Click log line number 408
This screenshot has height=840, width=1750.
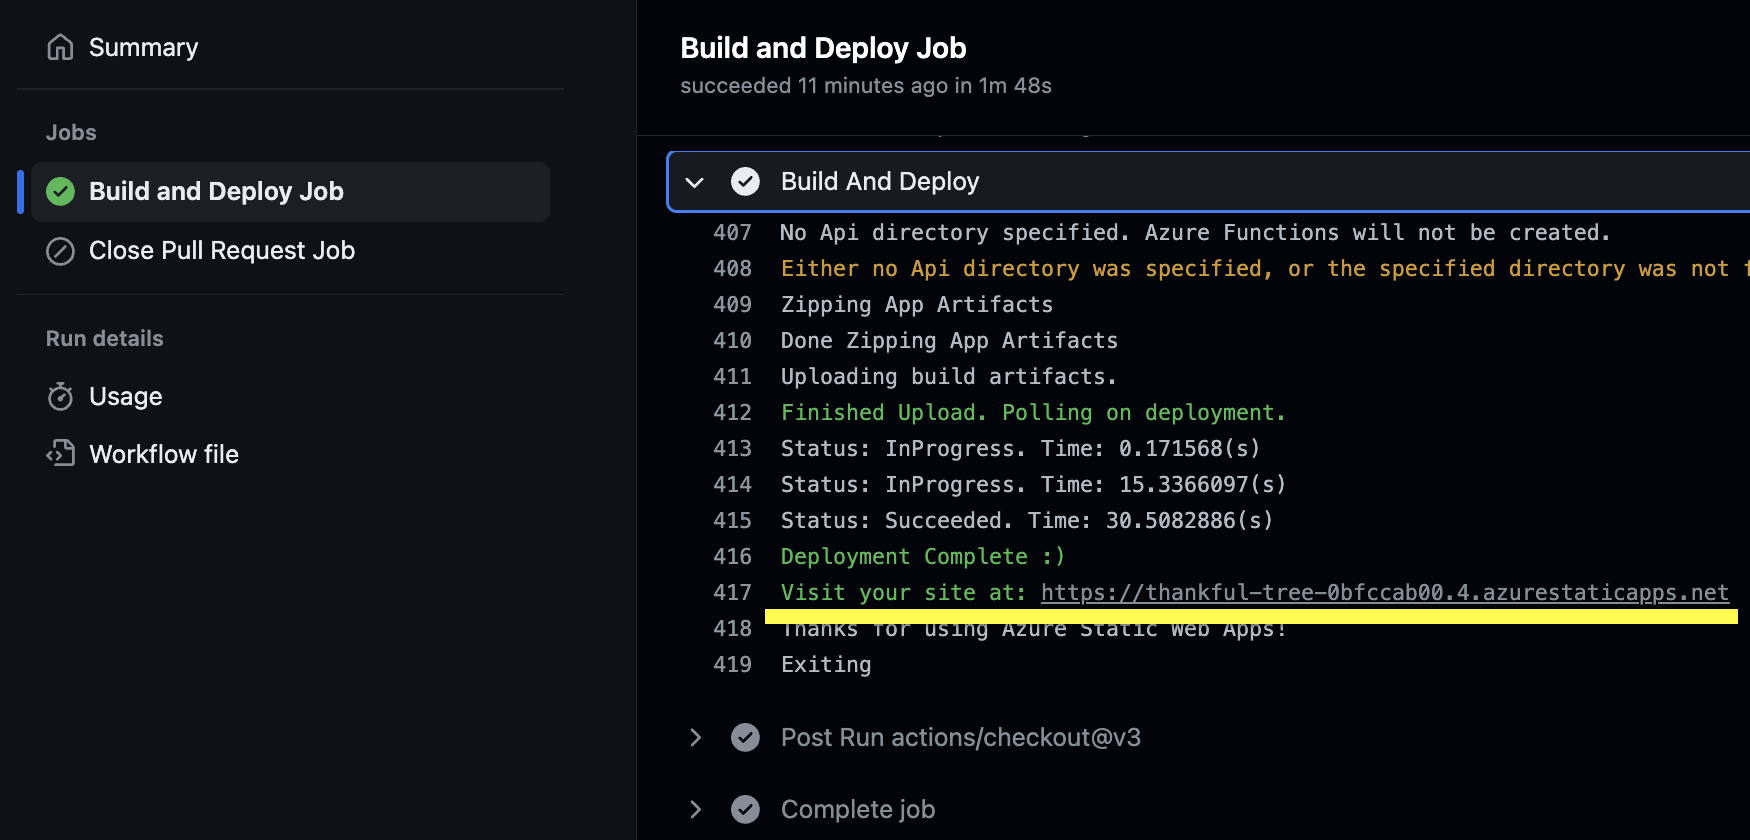pos(732,268)
